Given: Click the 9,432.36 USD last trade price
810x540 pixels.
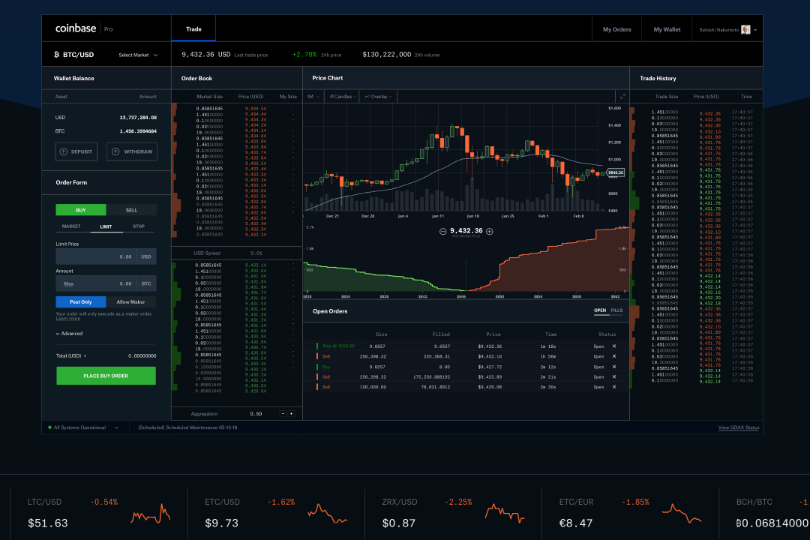Looking at the screenshot, I should (206, 54).
